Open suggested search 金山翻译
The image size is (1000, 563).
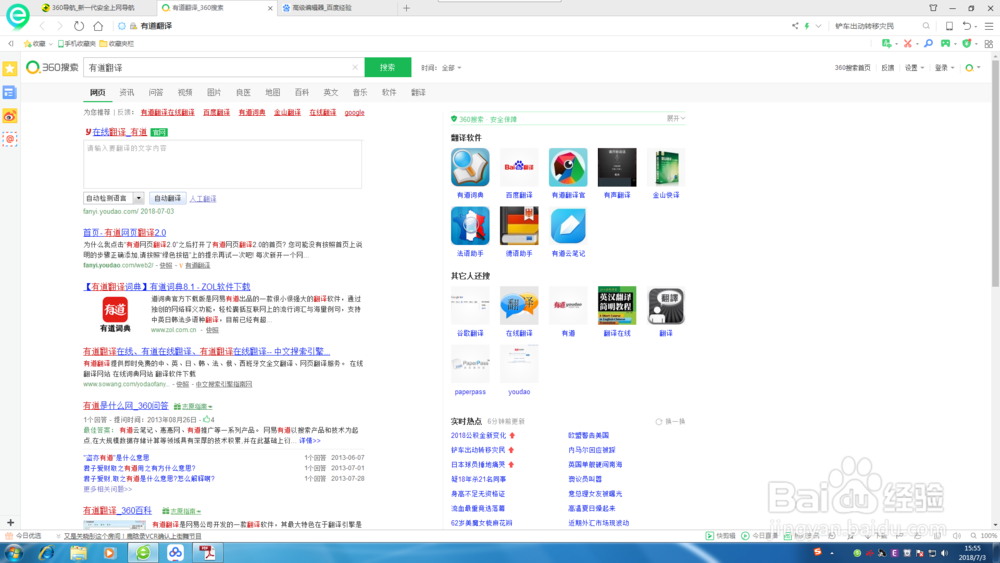pyautogui.click(x=287, y=112)
